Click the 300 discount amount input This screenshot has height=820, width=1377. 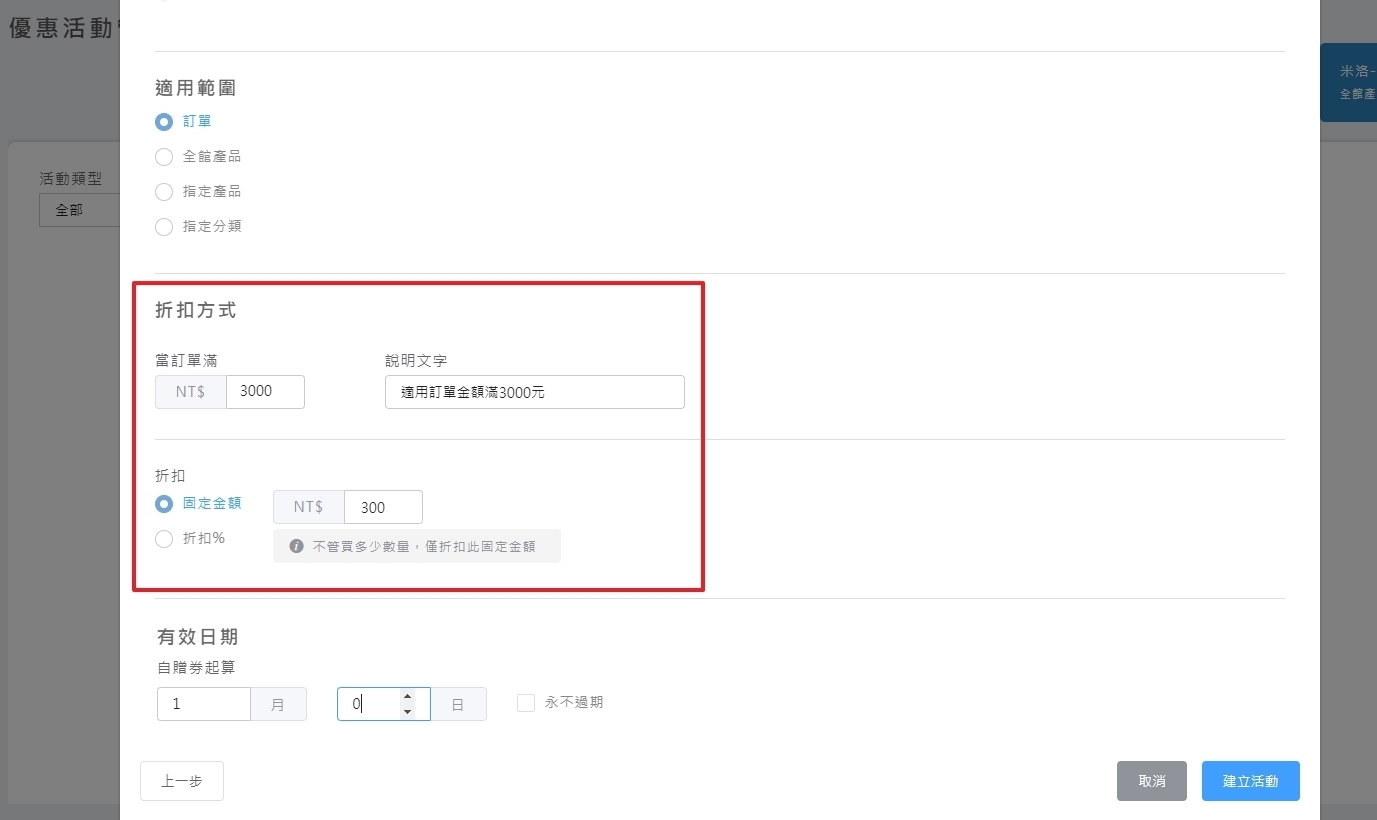[383, 507]
